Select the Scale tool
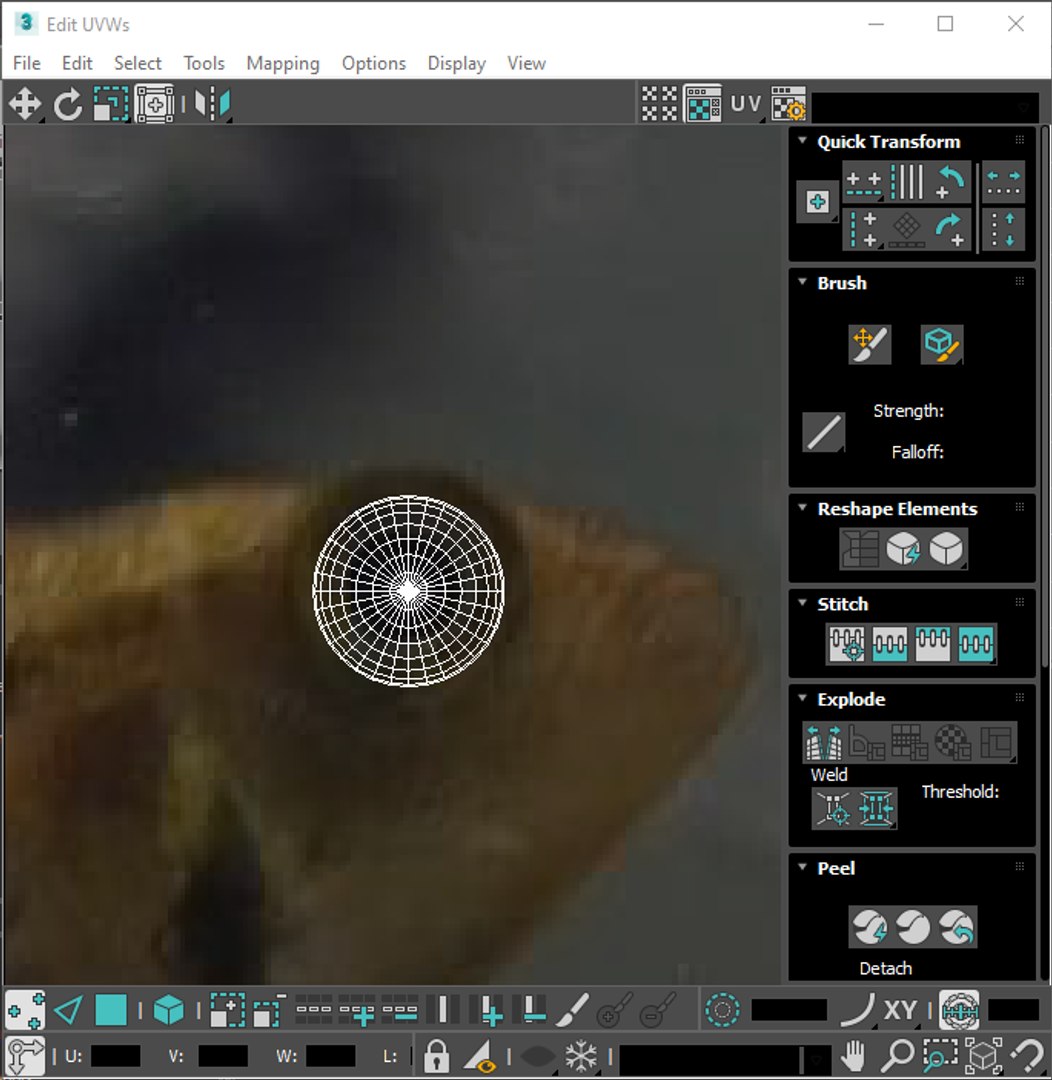 click(x=111, y=105)
